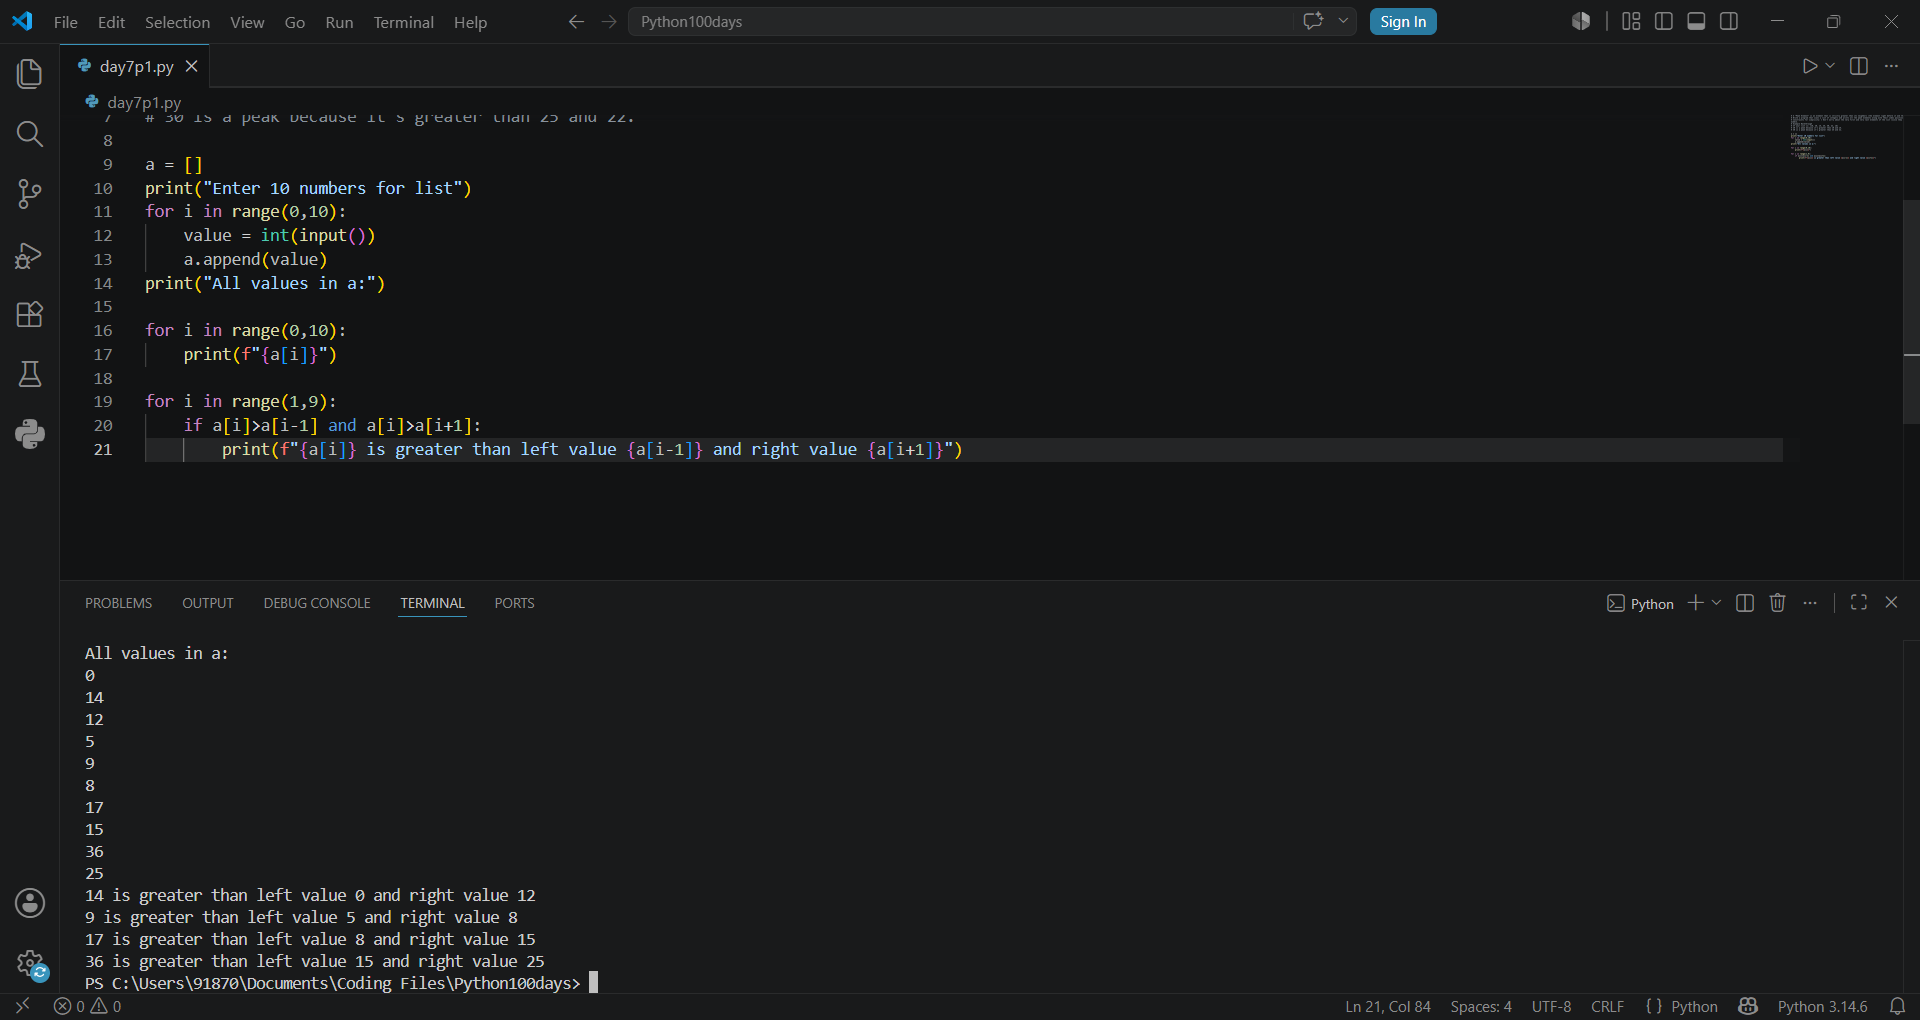1920x1020 pixels.
Task: Open the Python extension sidebar view
Action: 30,434
